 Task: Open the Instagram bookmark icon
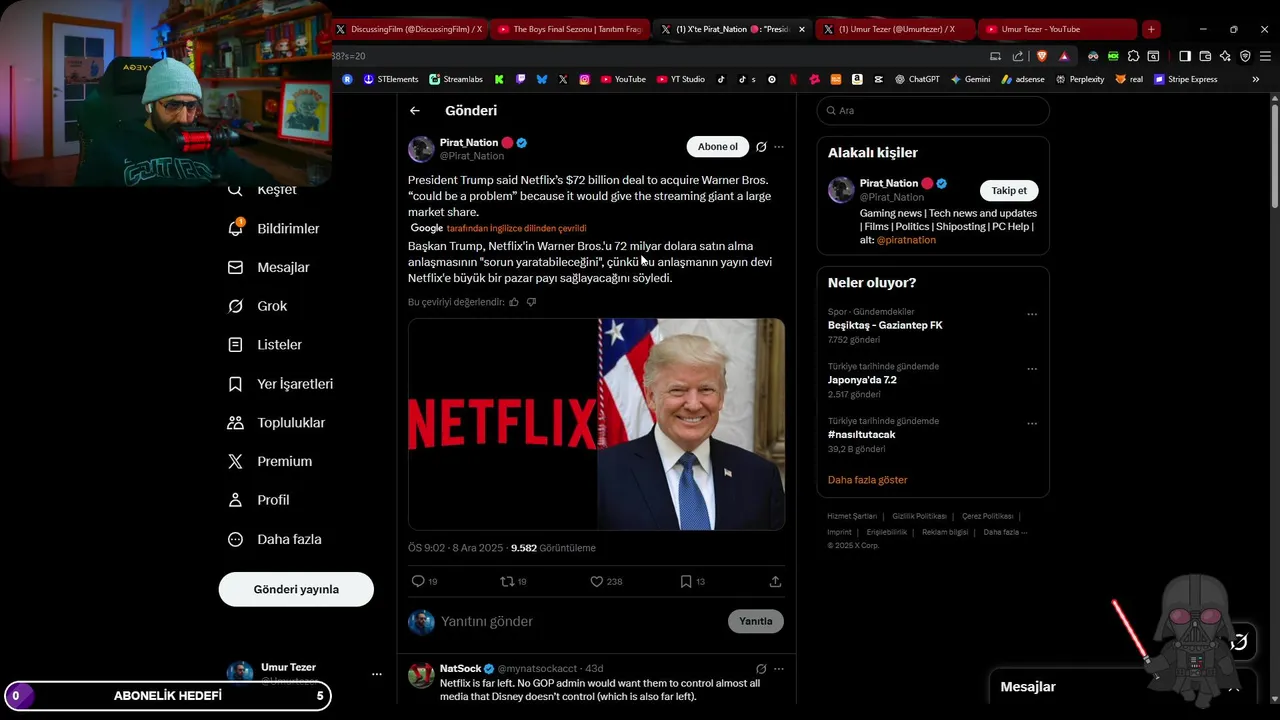pos(585,79)
